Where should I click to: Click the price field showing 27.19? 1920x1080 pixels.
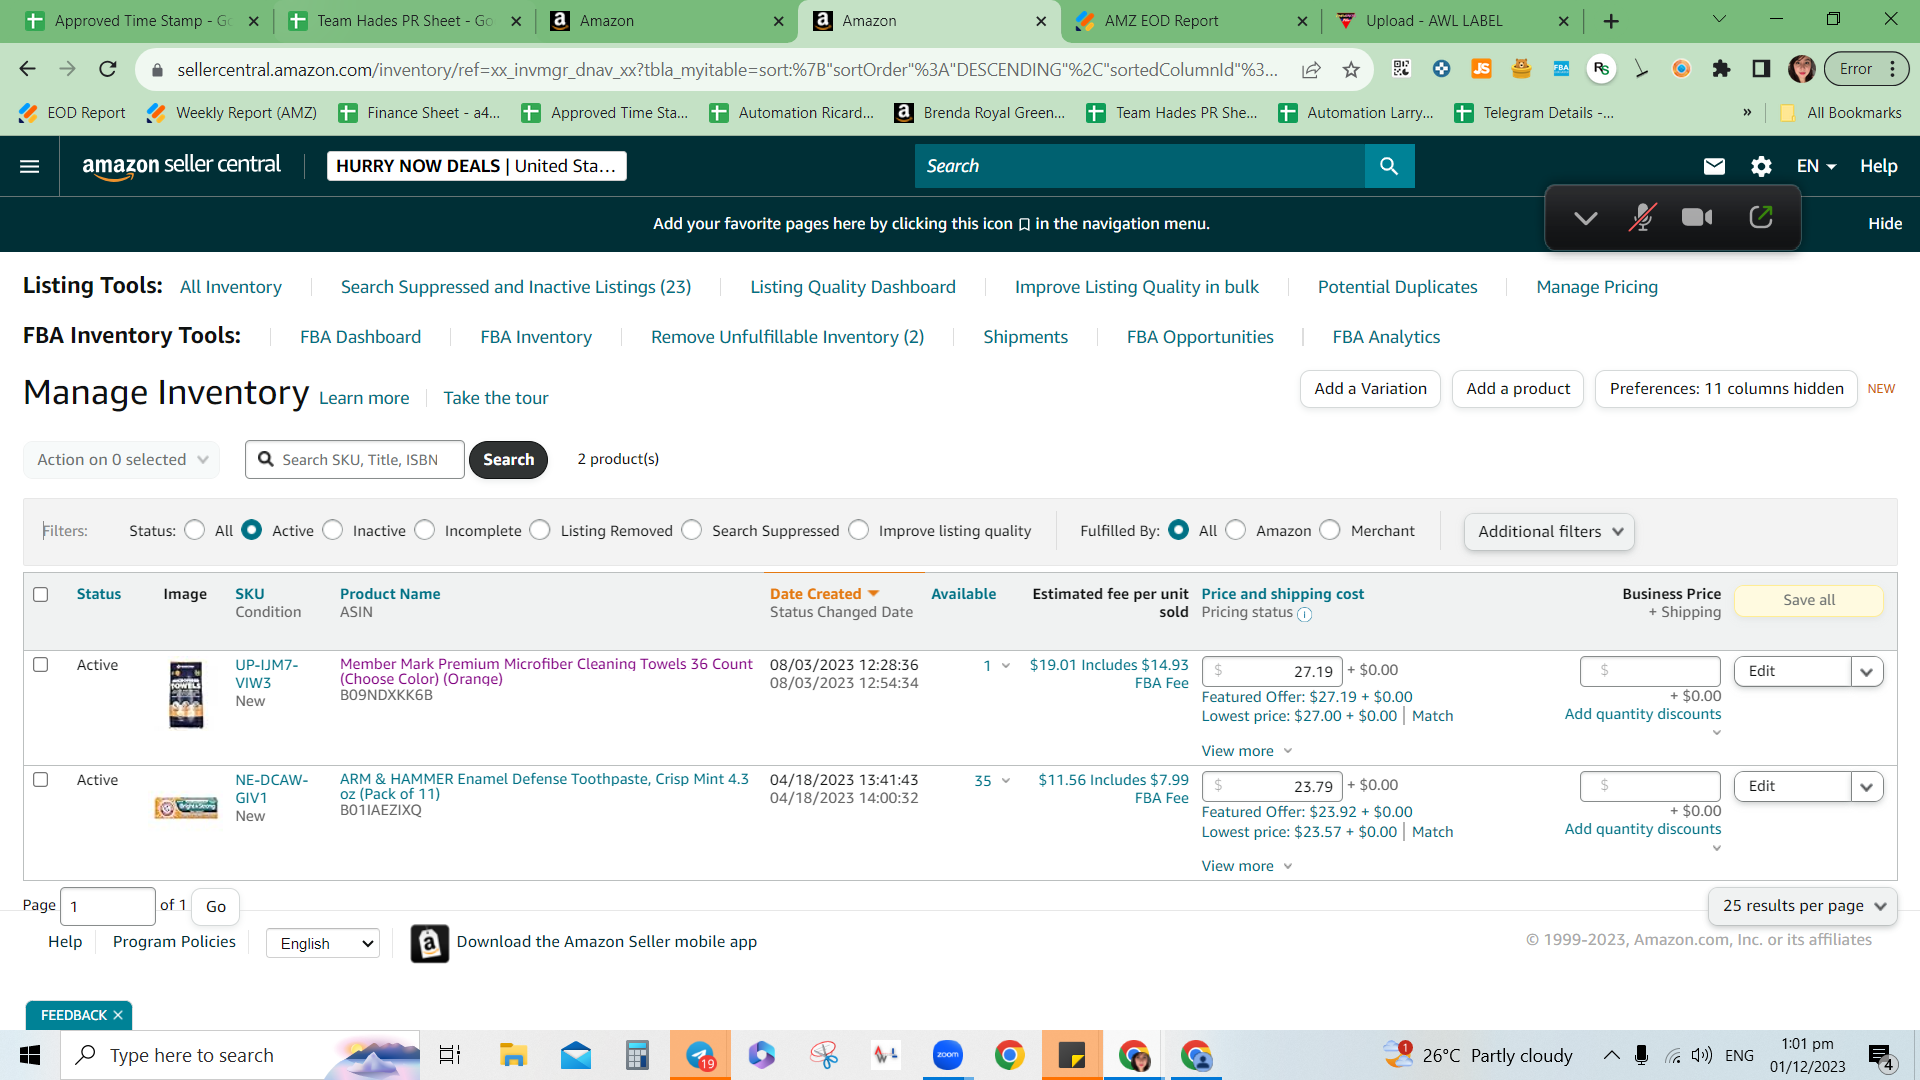(1271, 672)
